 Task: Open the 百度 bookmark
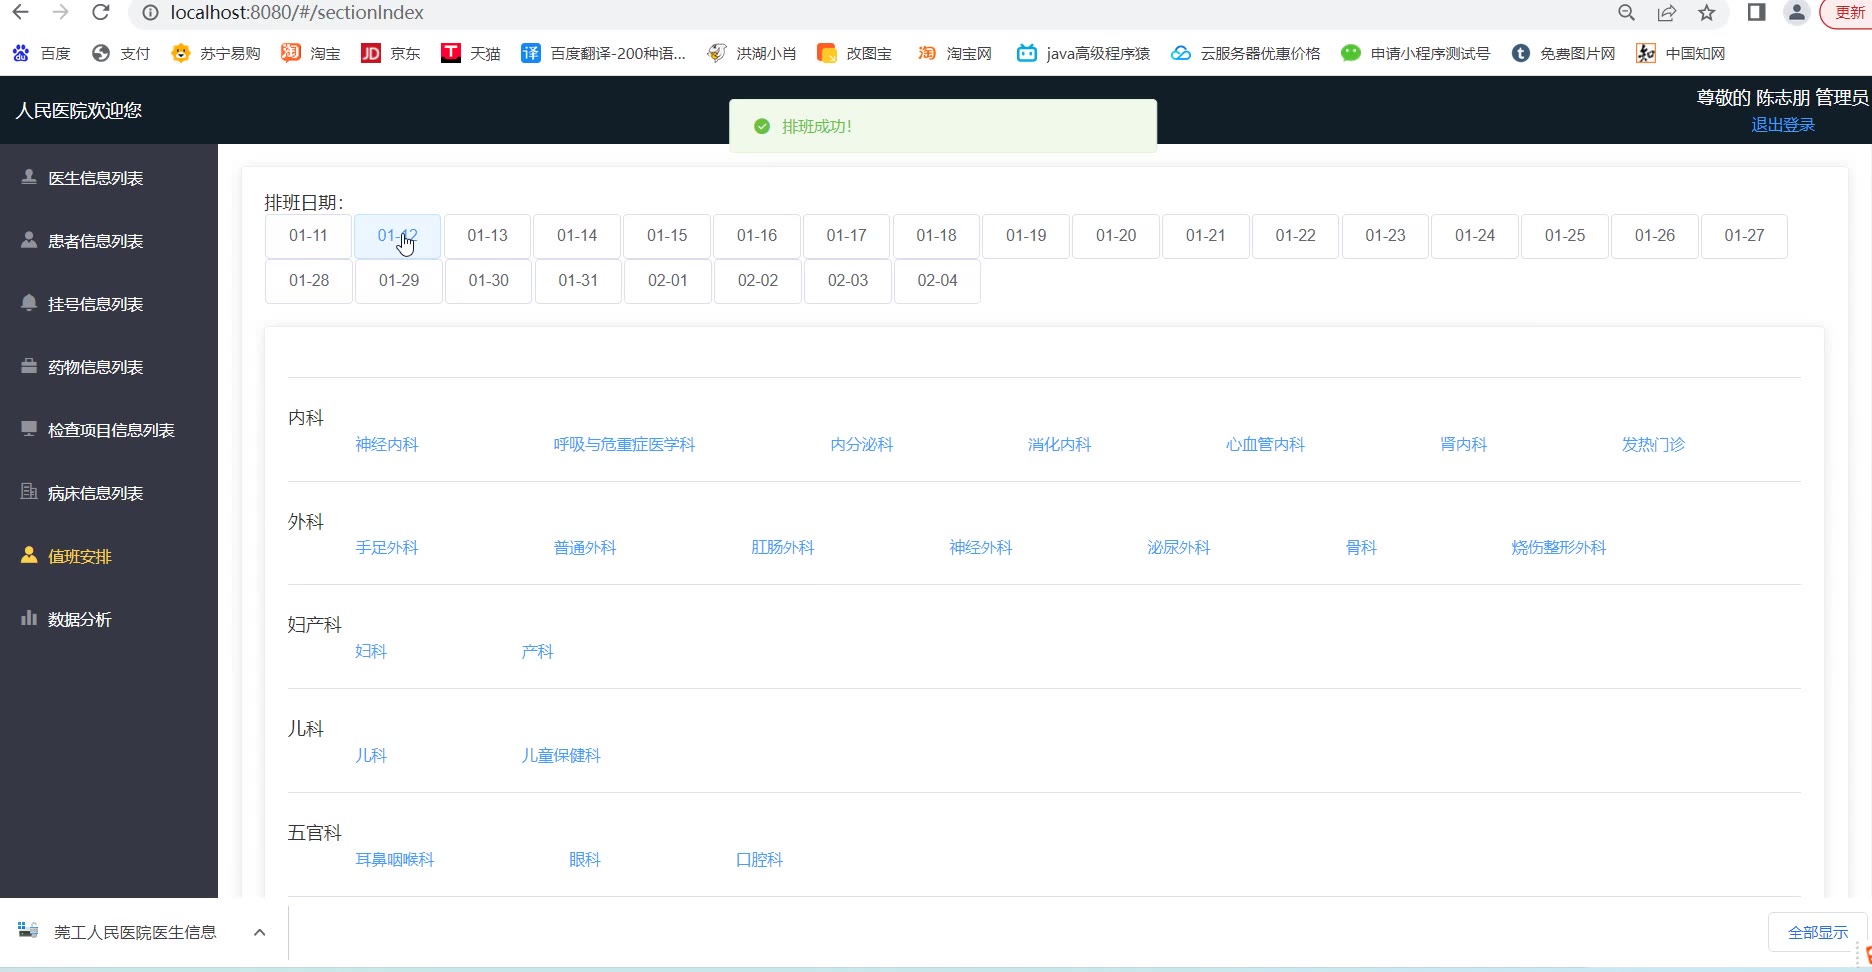[42, 53]
